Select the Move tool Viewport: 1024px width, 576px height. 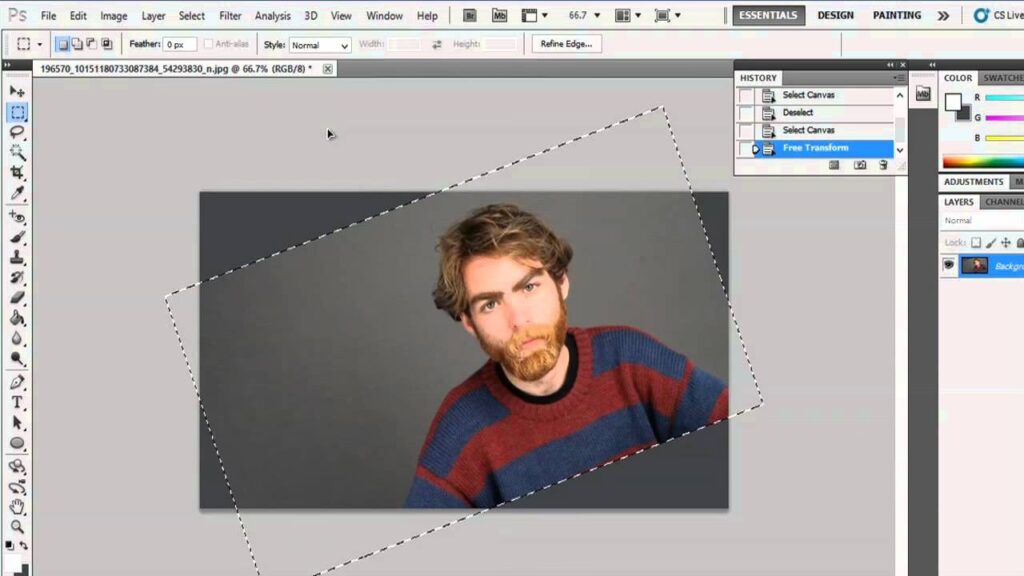tap(18, 91)
